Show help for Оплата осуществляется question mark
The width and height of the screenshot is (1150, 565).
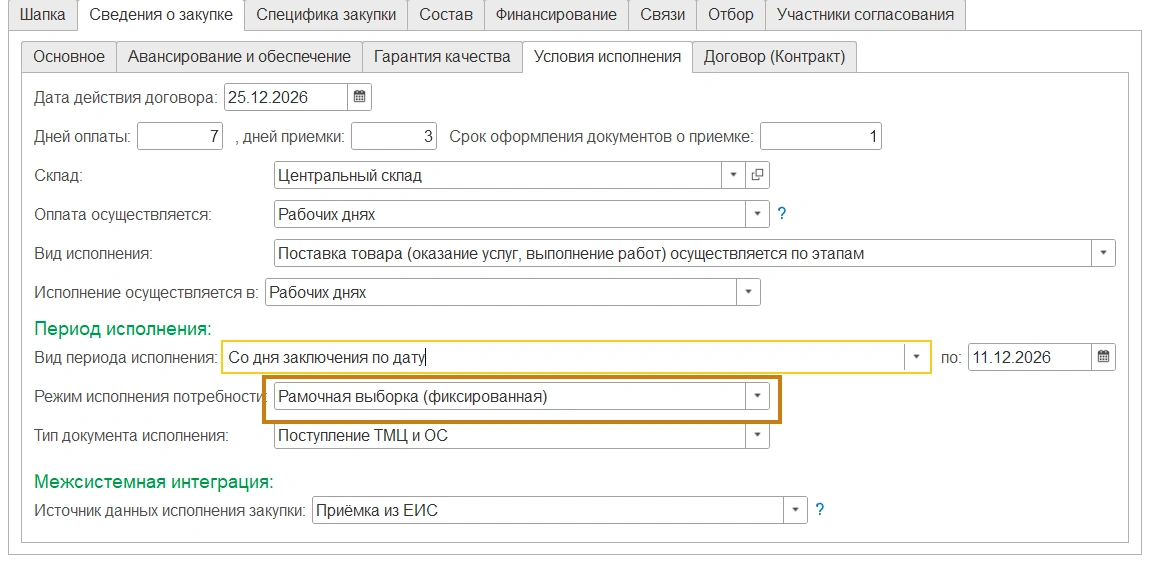[x=782, y=214]
